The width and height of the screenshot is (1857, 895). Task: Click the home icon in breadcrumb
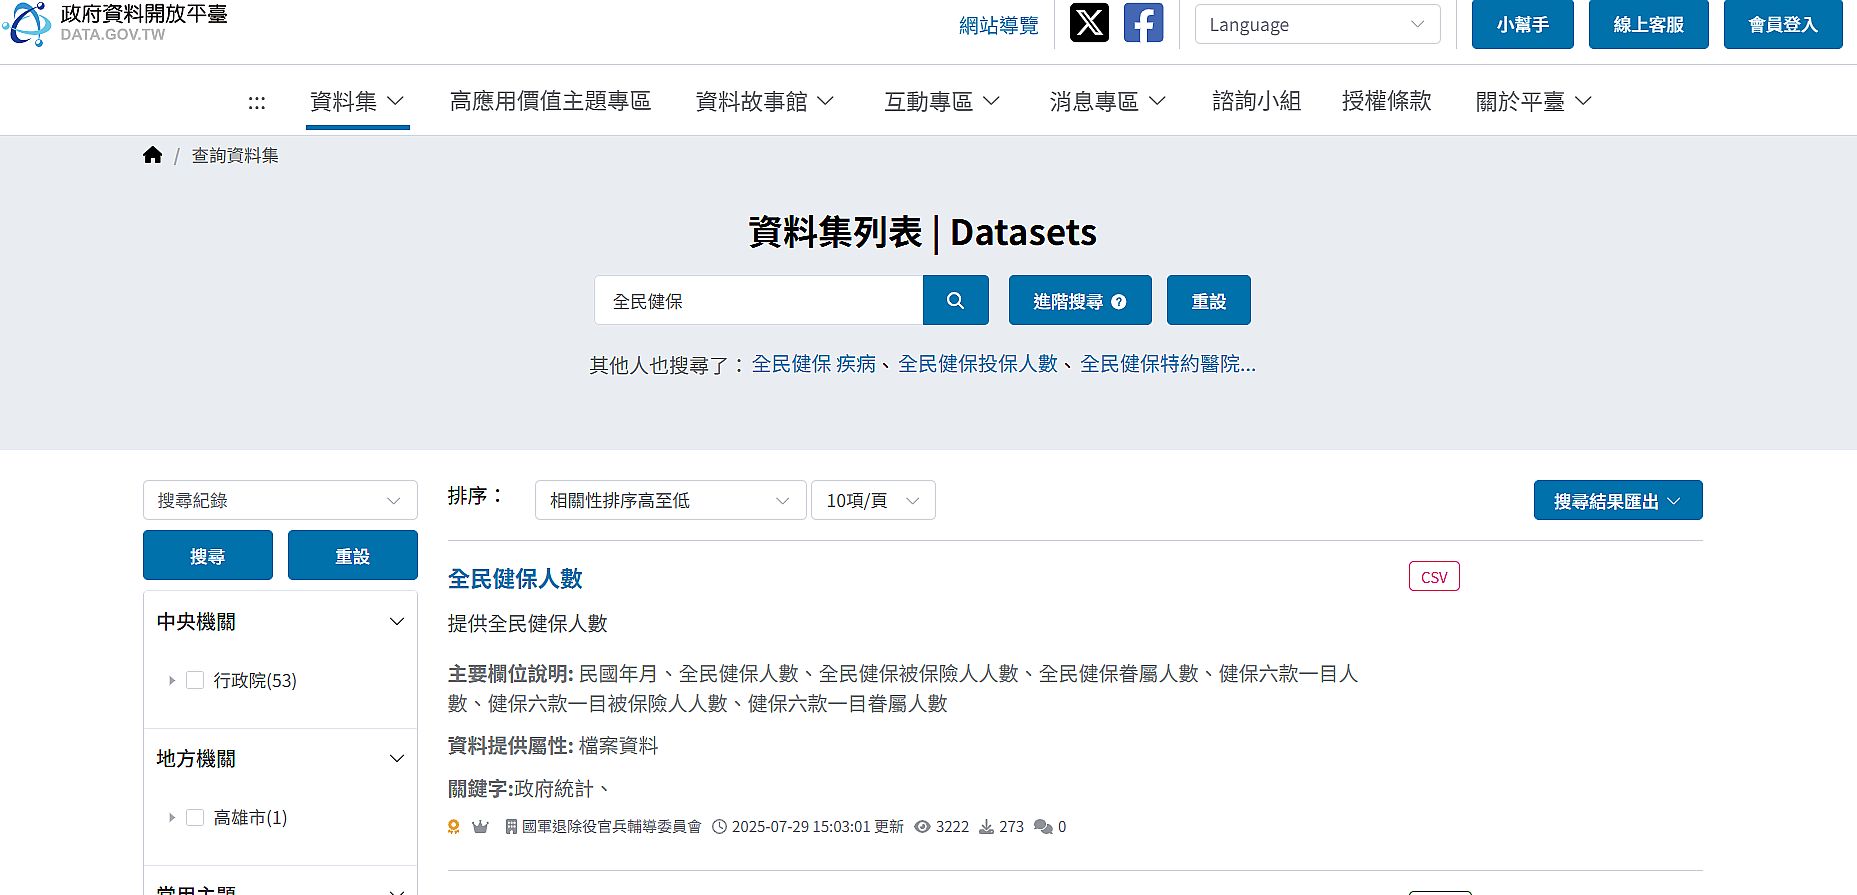pos(152,155)
